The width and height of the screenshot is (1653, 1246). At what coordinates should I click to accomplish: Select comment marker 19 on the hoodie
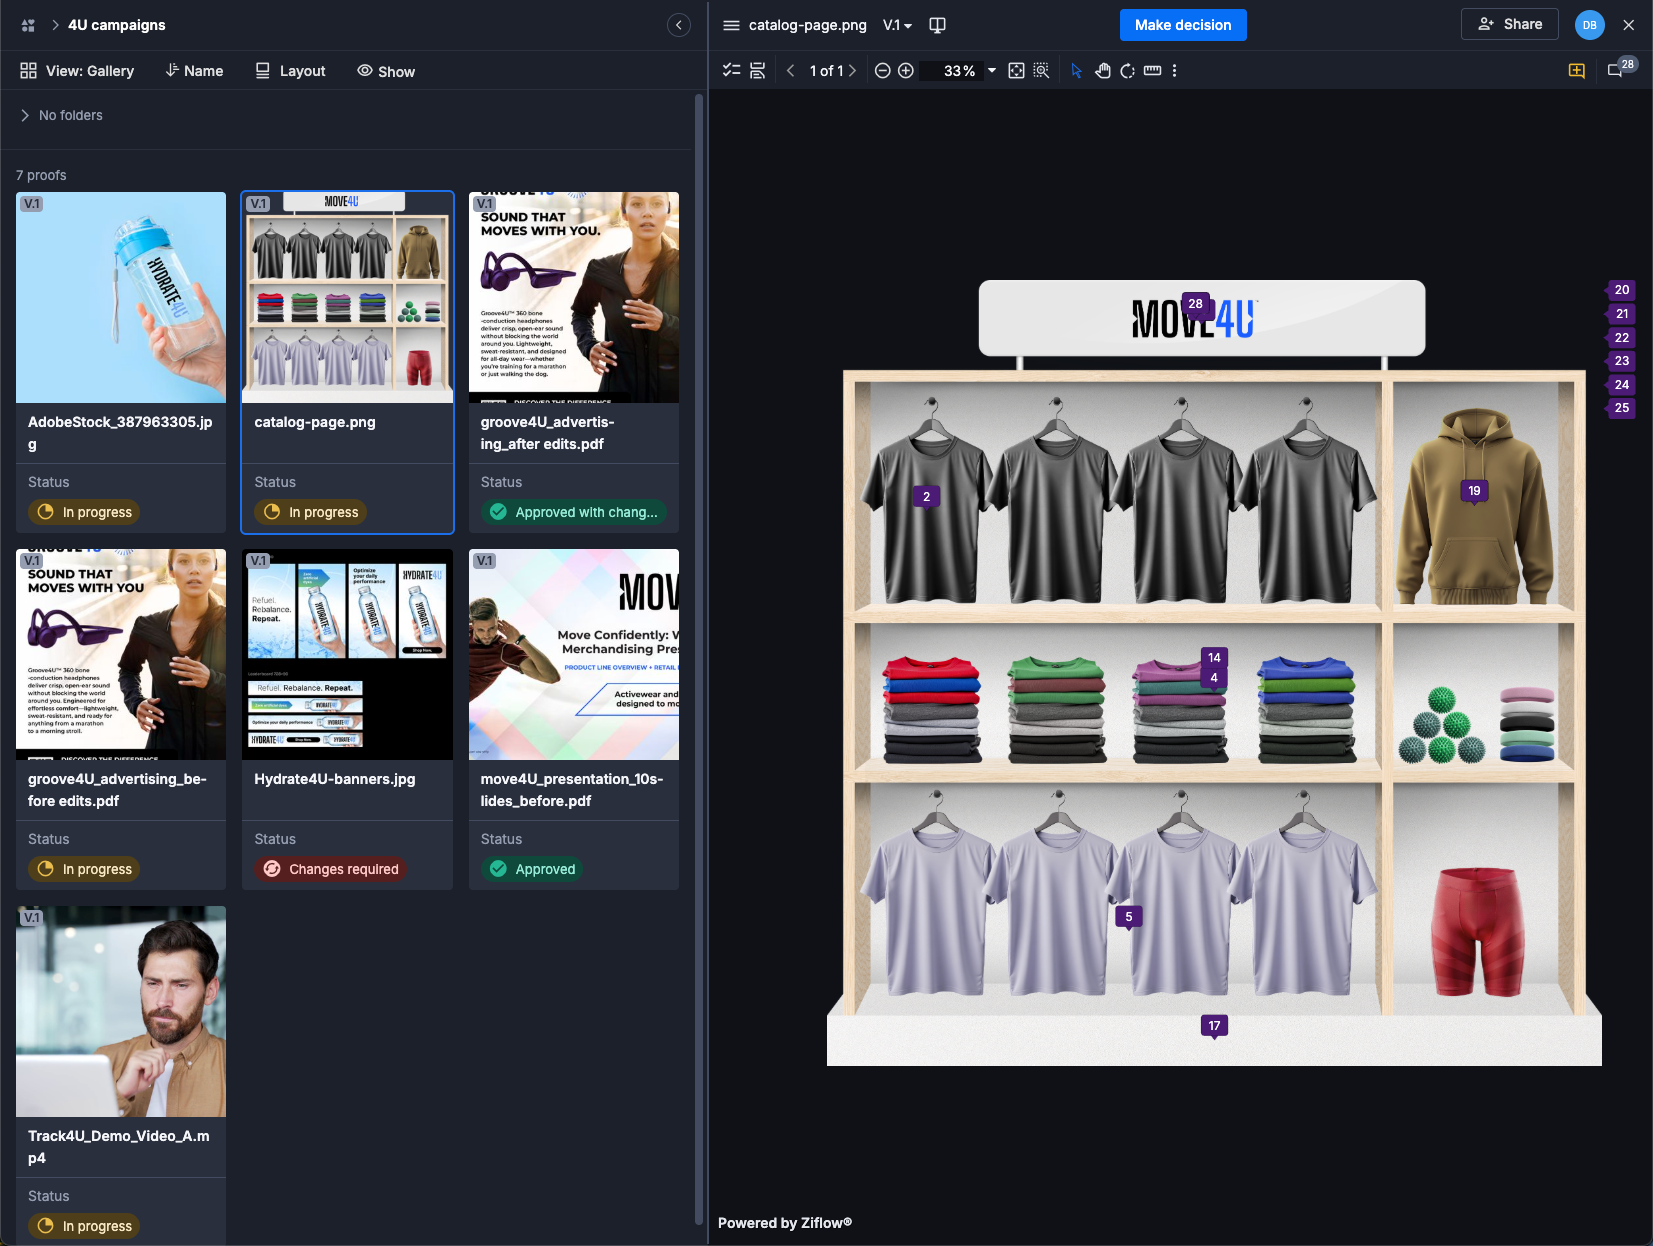1474,491
